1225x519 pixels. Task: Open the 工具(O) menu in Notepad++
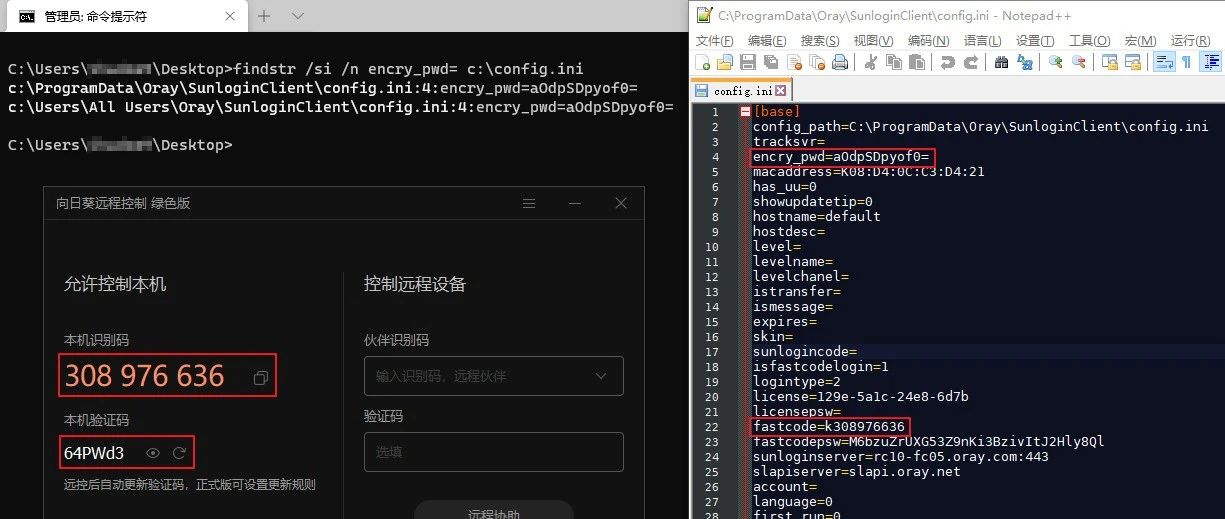point(1089,40)
